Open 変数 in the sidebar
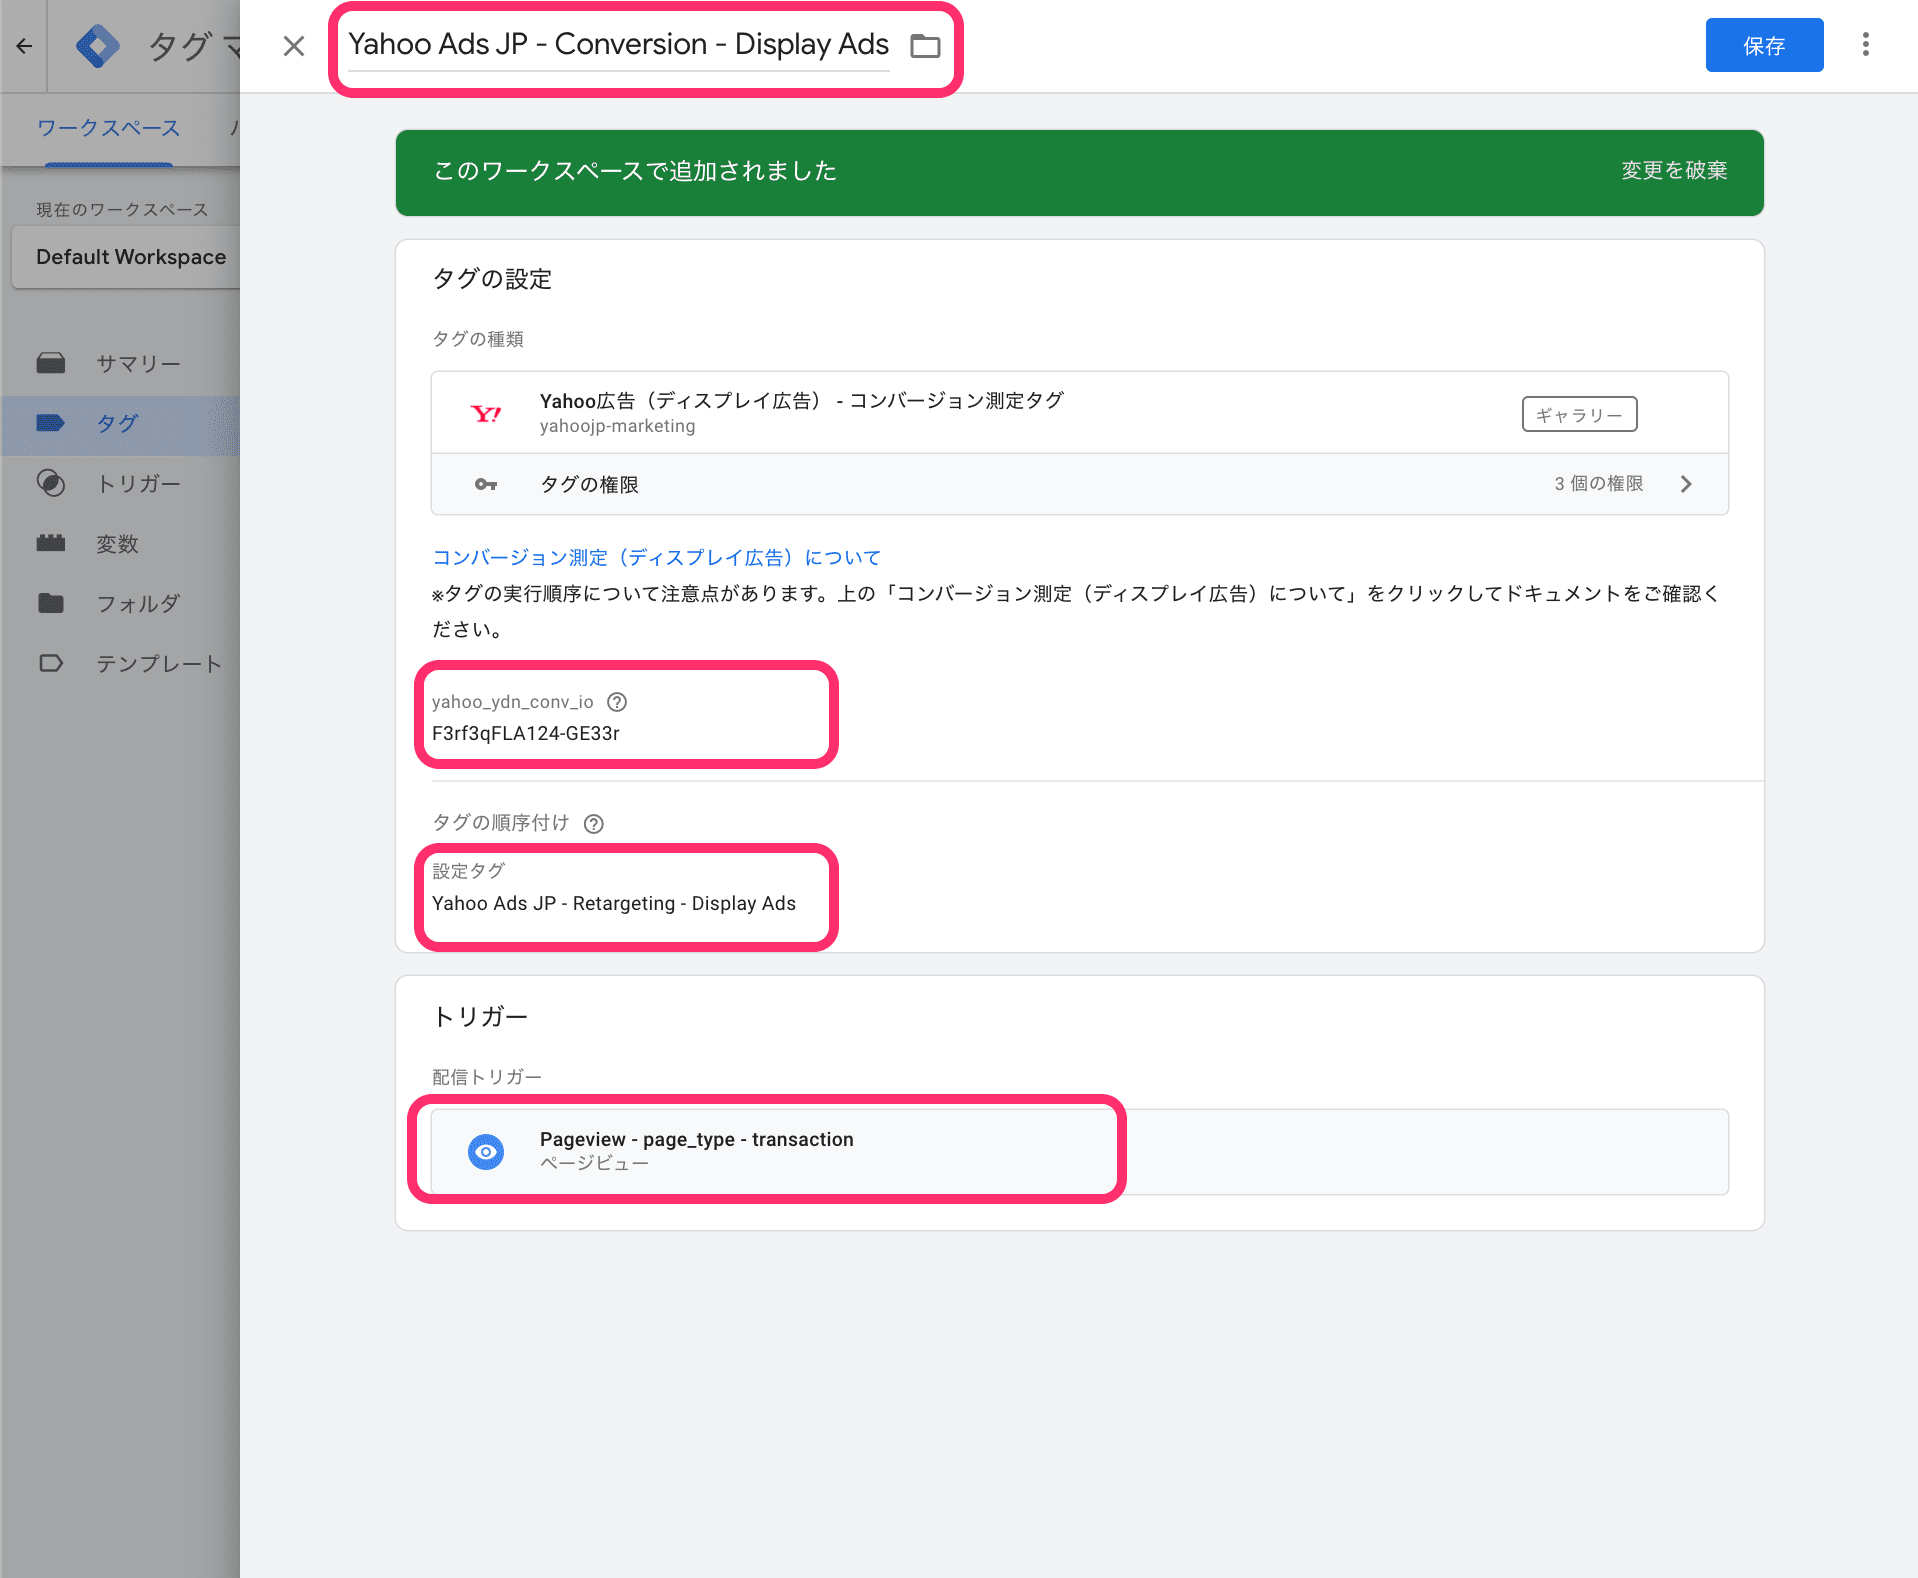 click(x=117, y=543)
